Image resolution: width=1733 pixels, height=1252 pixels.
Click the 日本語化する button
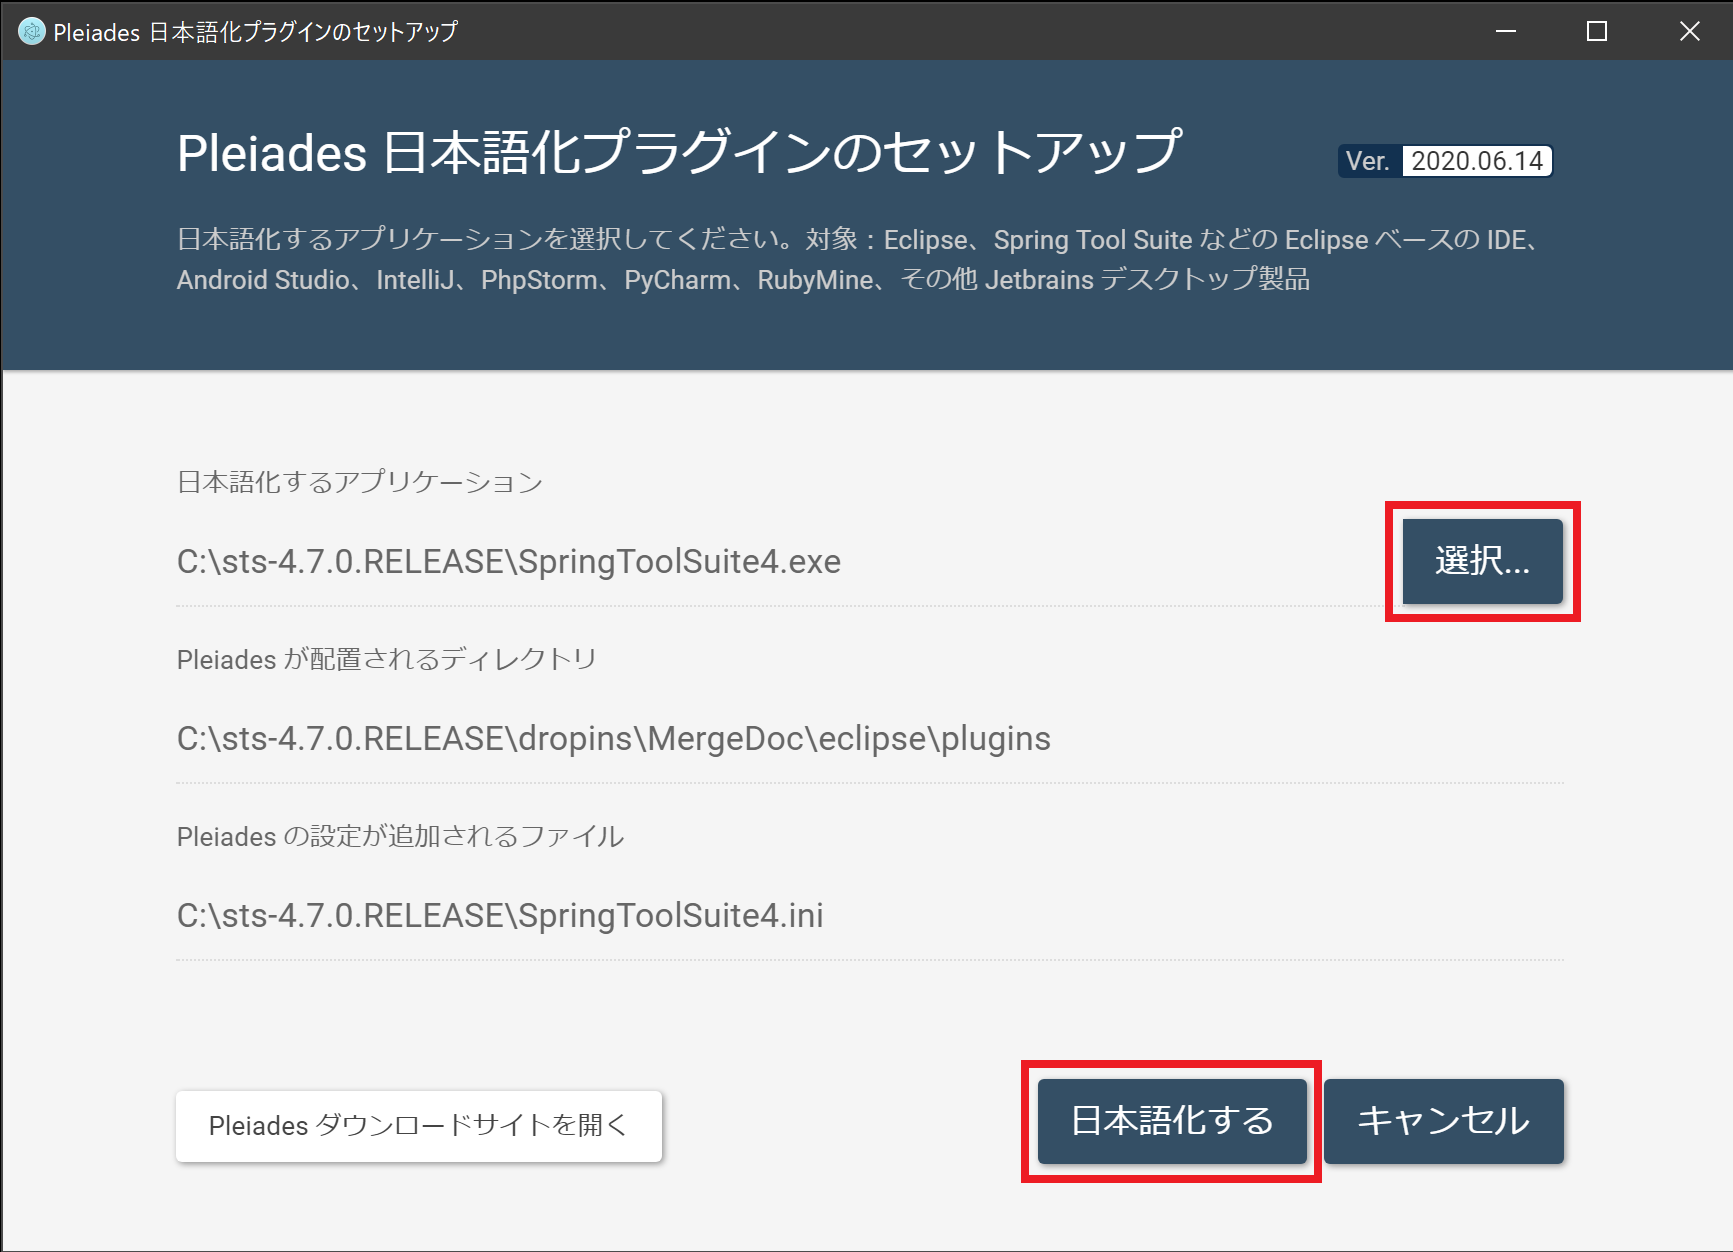pyautogui.click(x=1172, y=1121)
